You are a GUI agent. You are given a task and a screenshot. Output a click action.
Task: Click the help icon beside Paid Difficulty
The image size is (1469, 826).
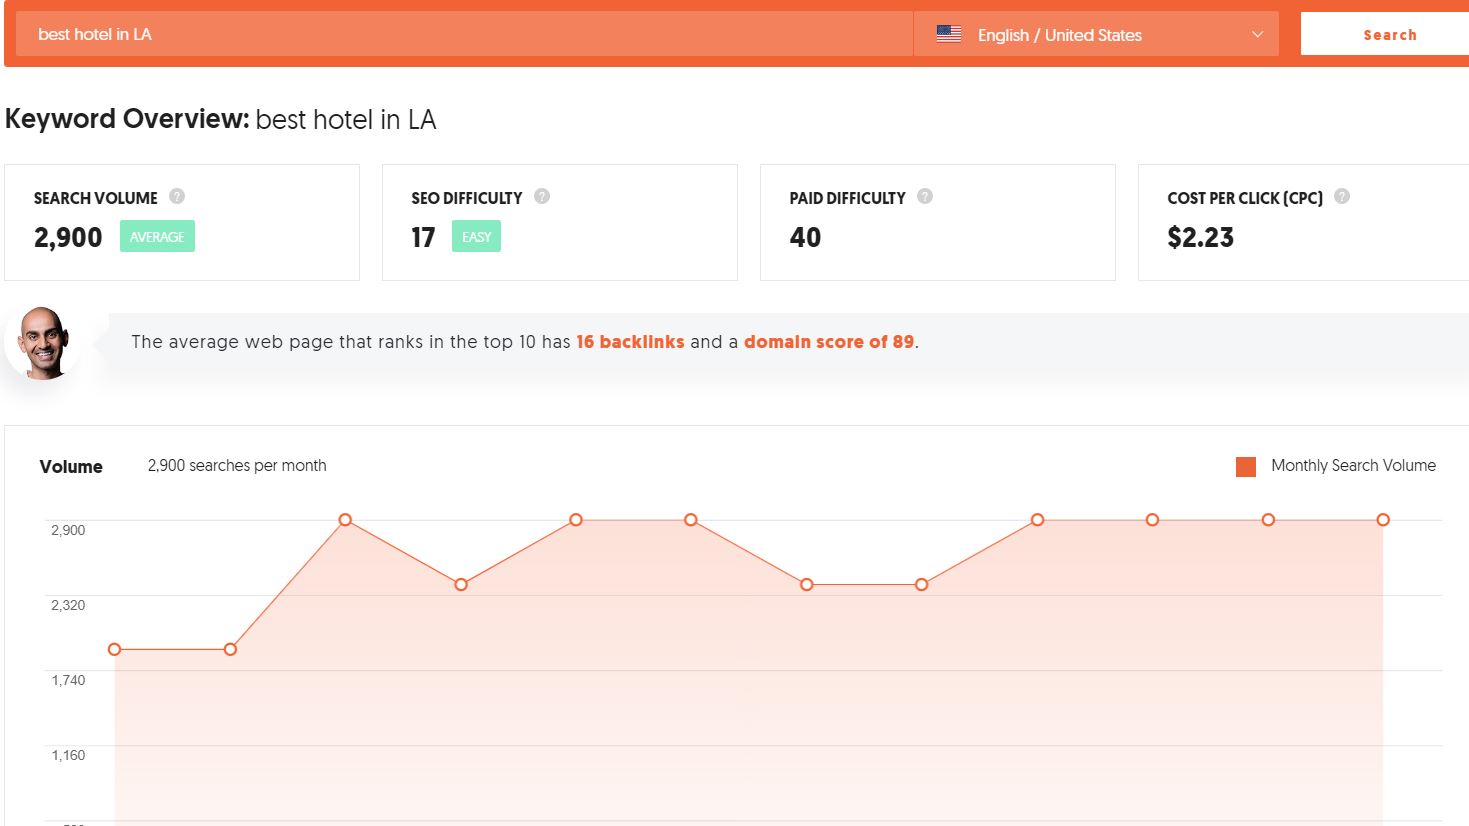click(925, 196)
